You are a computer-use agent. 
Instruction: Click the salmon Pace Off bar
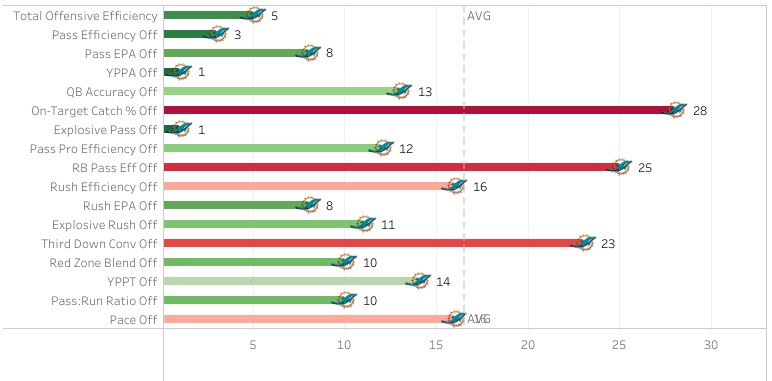[309, 319]
